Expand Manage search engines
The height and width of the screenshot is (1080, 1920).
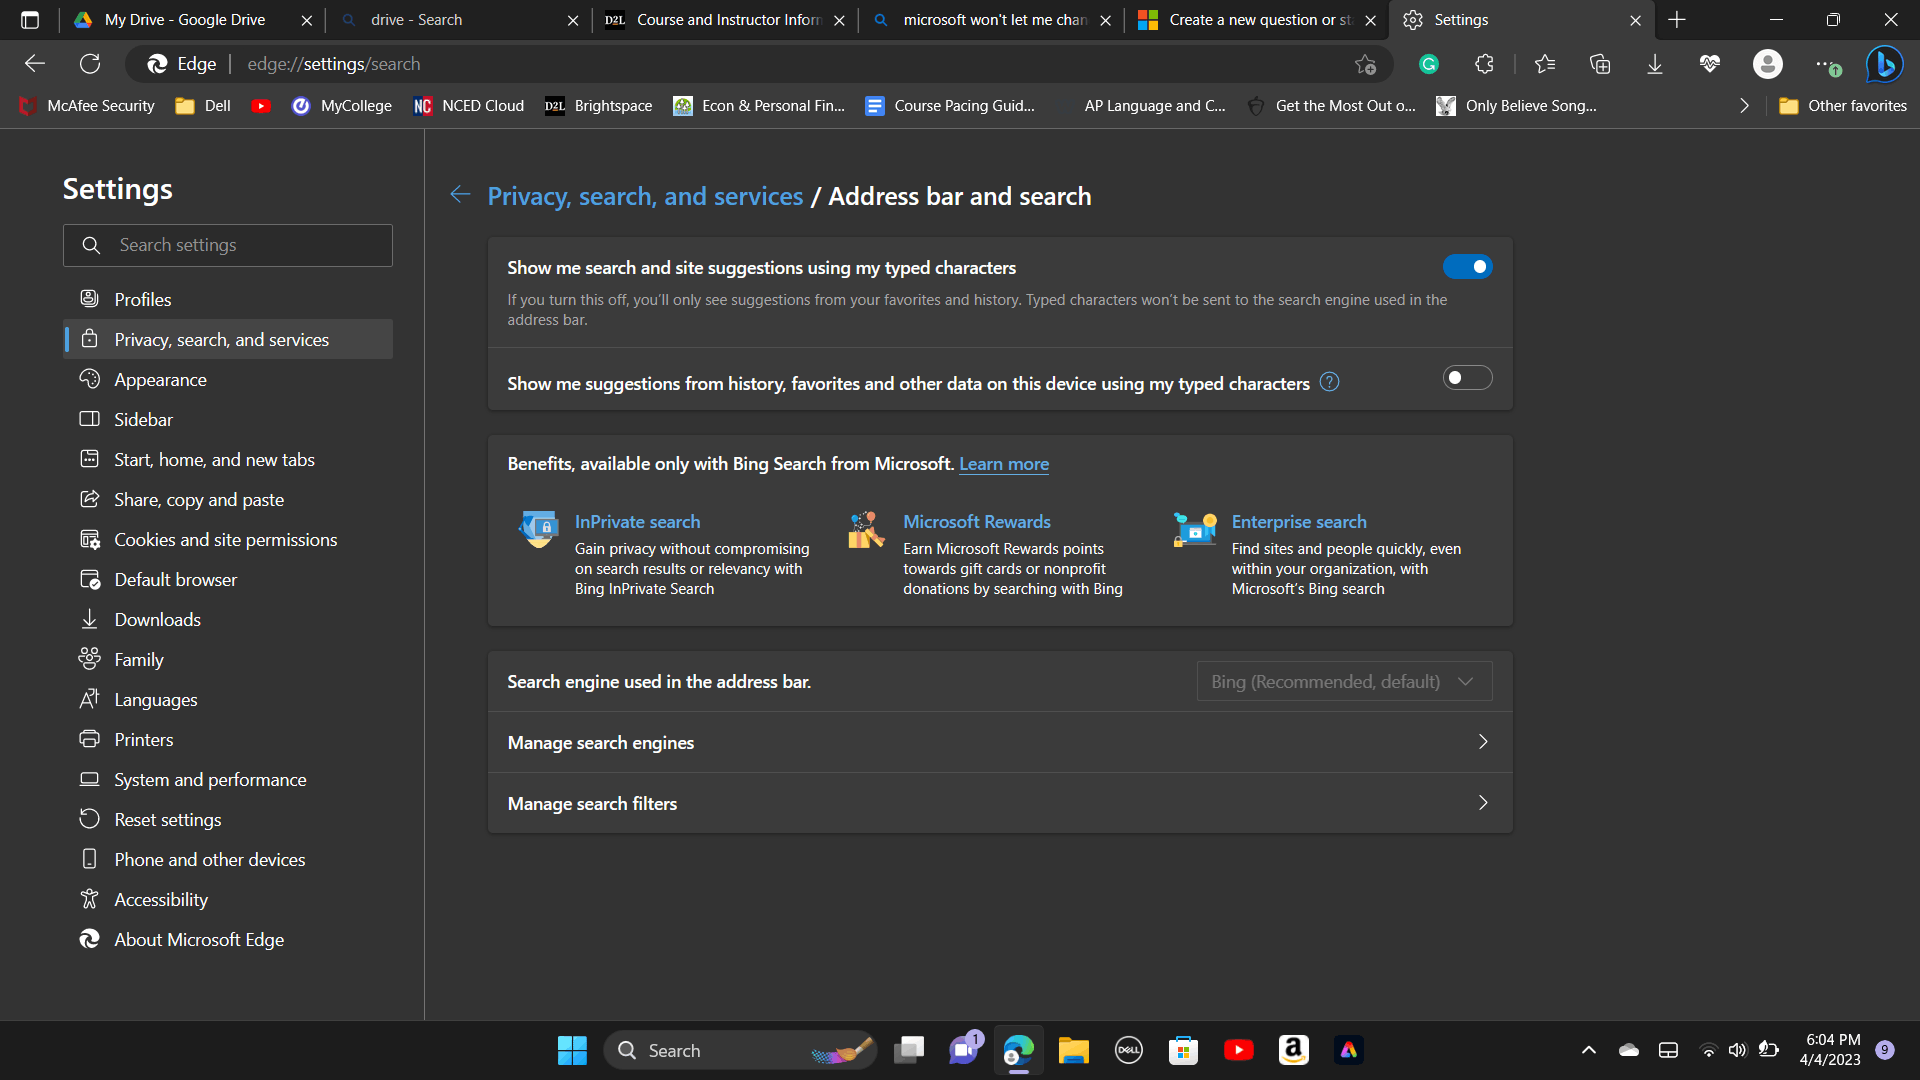pyautogui.click(x=1000, y=742)
